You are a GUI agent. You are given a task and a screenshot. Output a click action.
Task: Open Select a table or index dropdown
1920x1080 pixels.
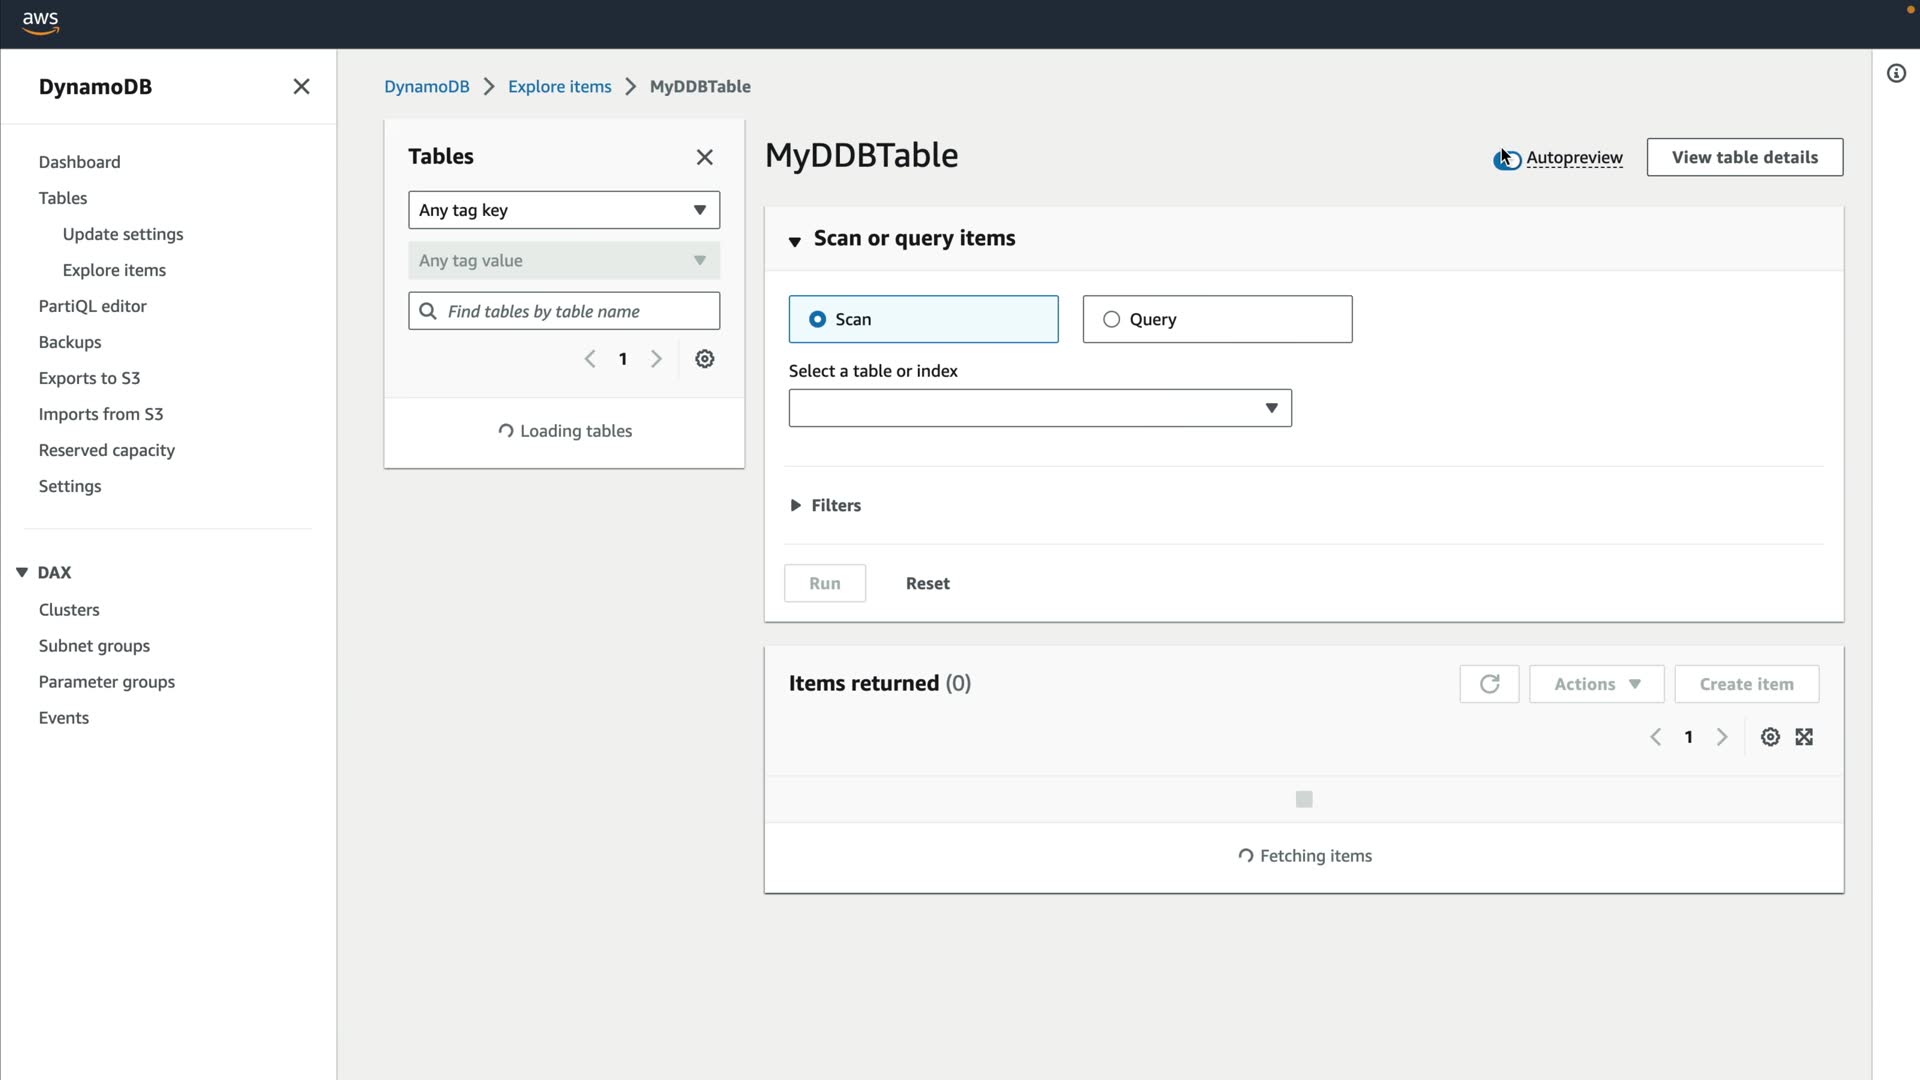[1040, 408]
